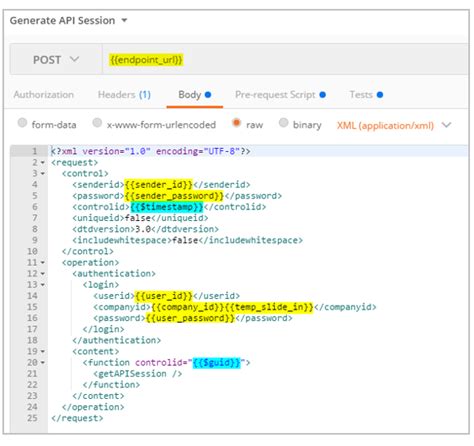This screenshot has height=446, width=474.
Task: Switch to the Authorization tab
Action: [x=43, y=95]
